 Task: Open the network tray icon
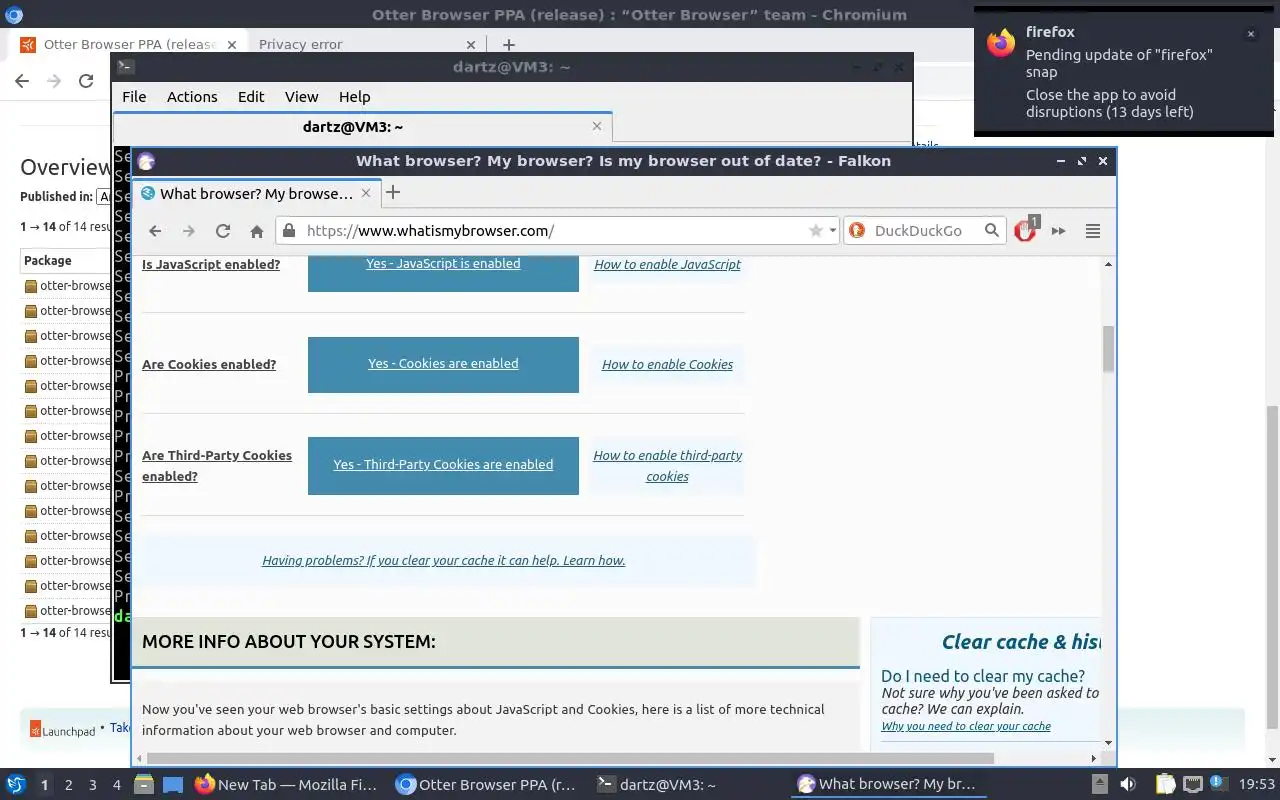click(x=1193, y=785)
